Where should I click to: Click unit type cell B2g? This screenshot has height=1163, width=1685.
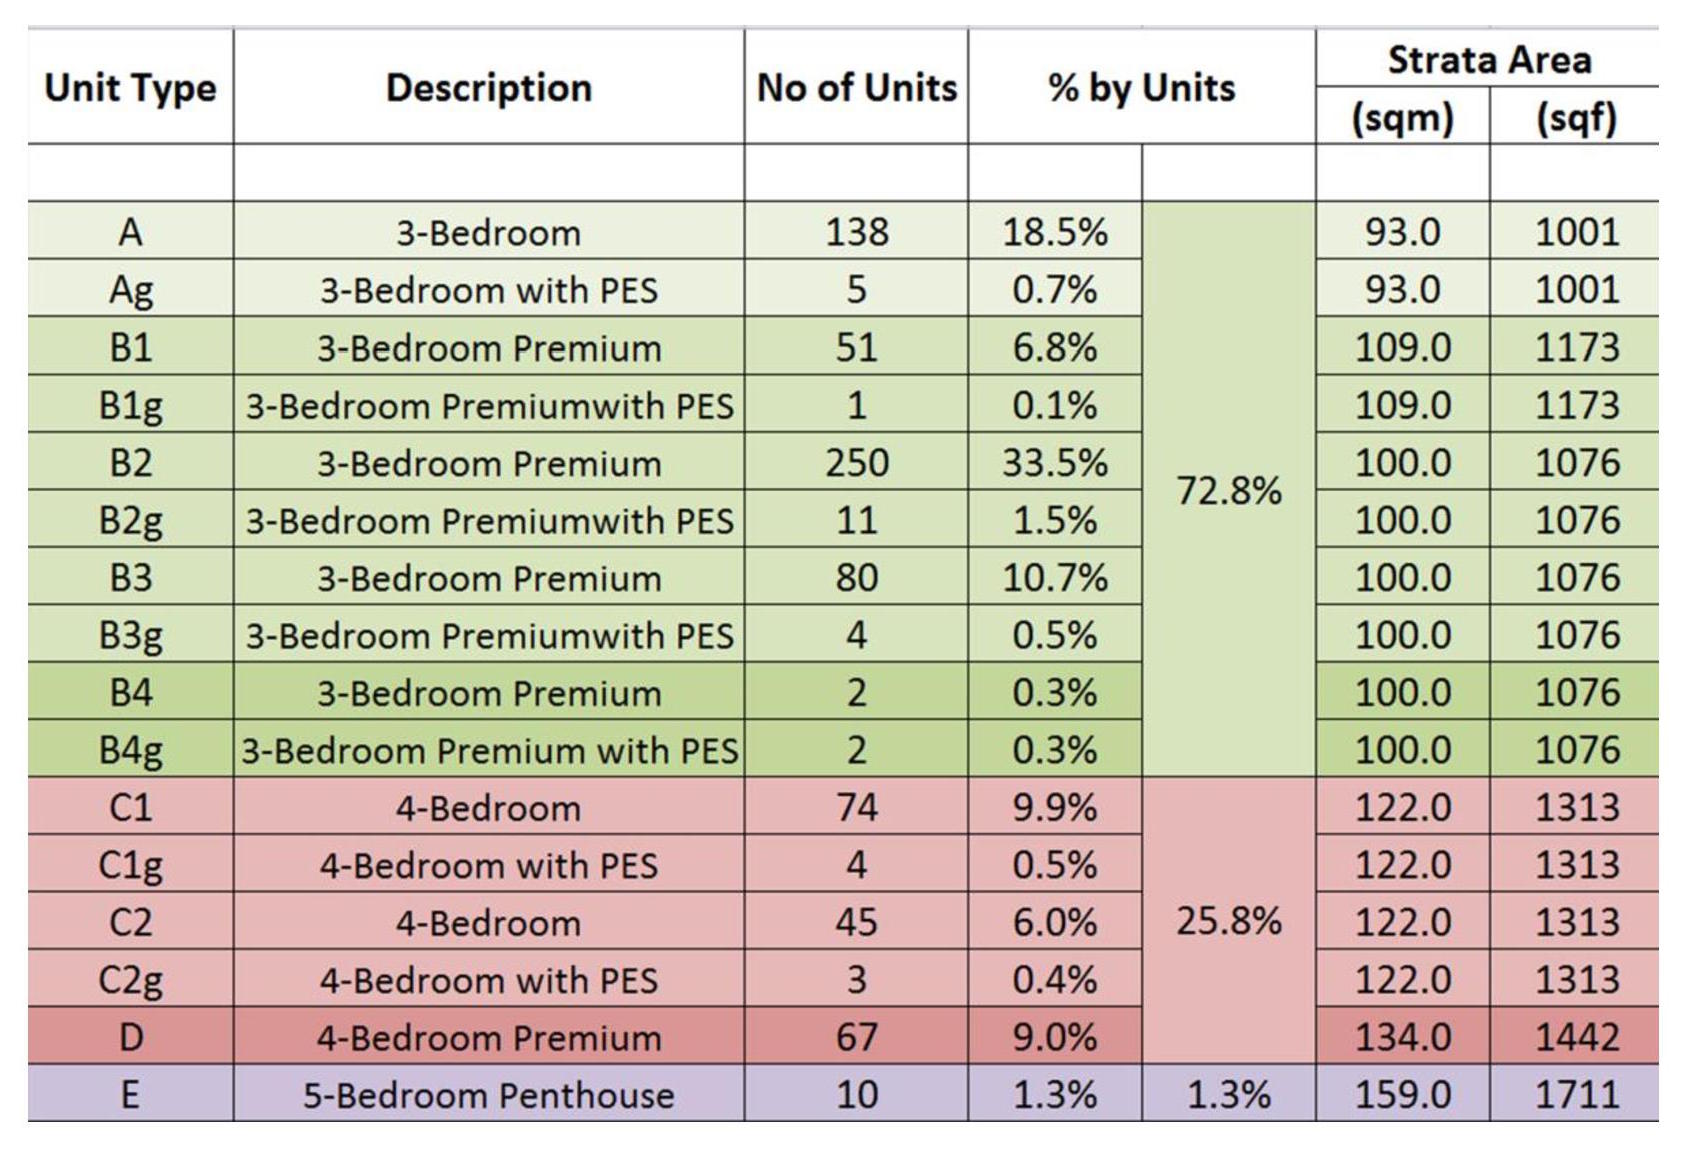tap(130, 519)
